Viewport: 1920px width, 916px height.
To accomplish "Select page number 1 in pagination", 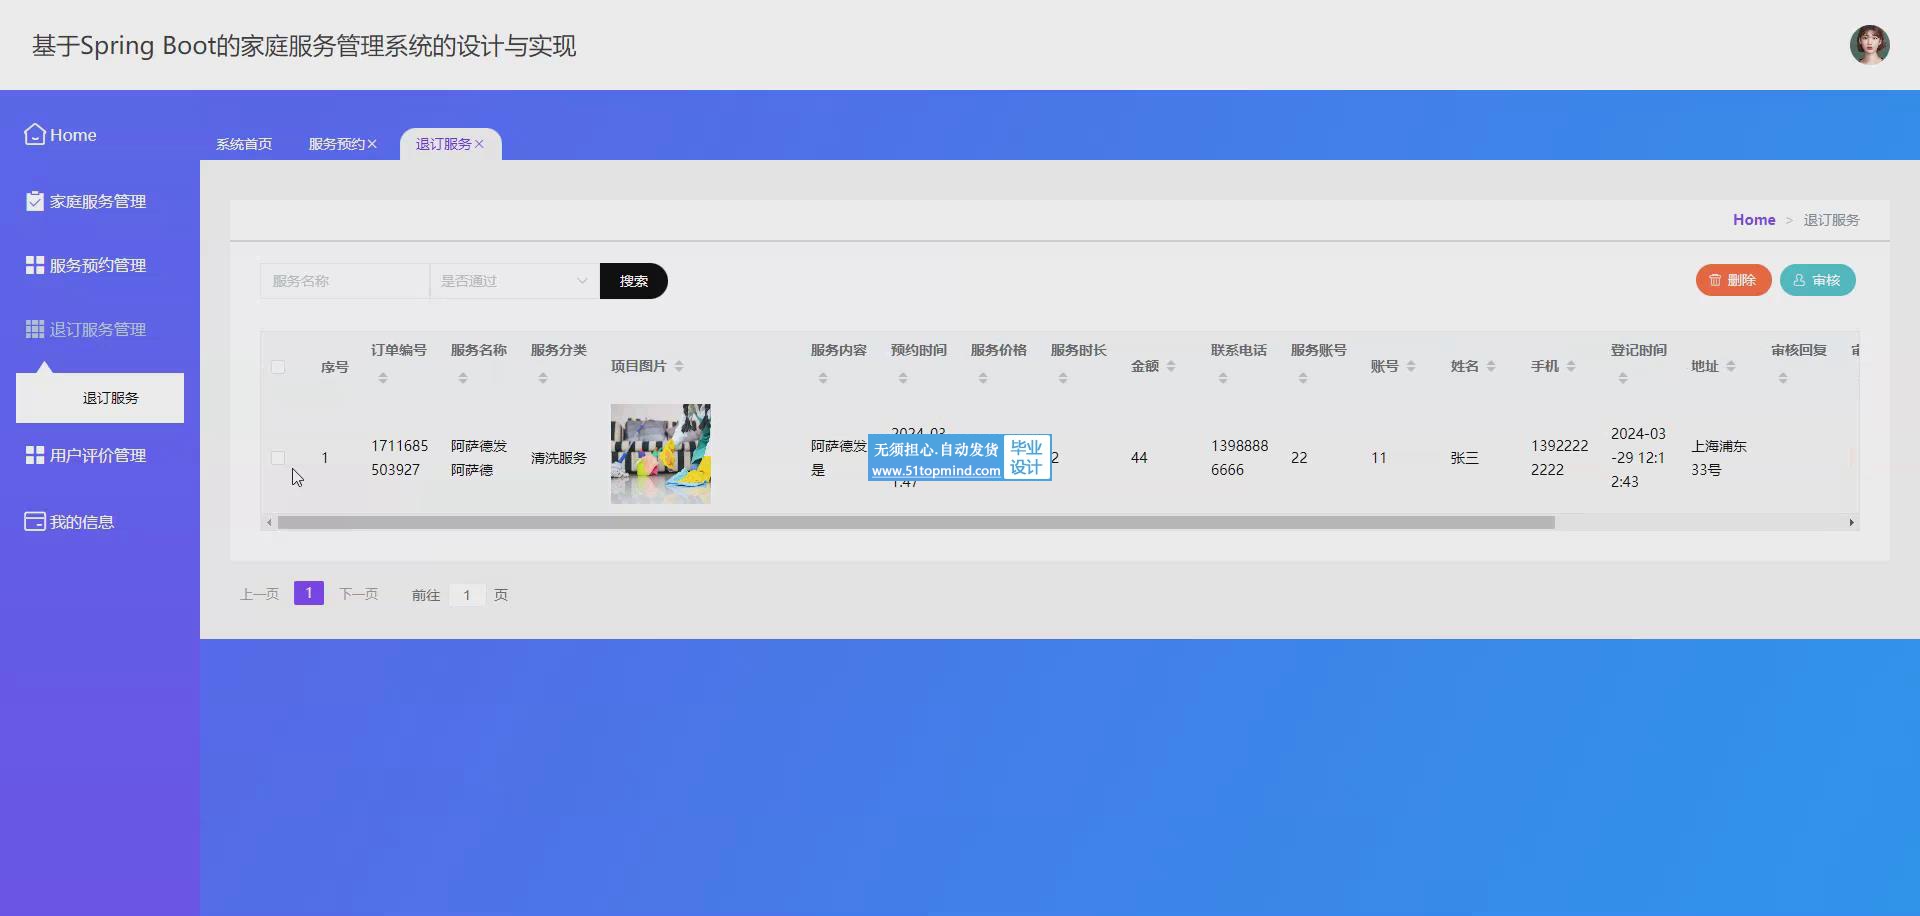I will pyautogui.click(x=309, y=593).
